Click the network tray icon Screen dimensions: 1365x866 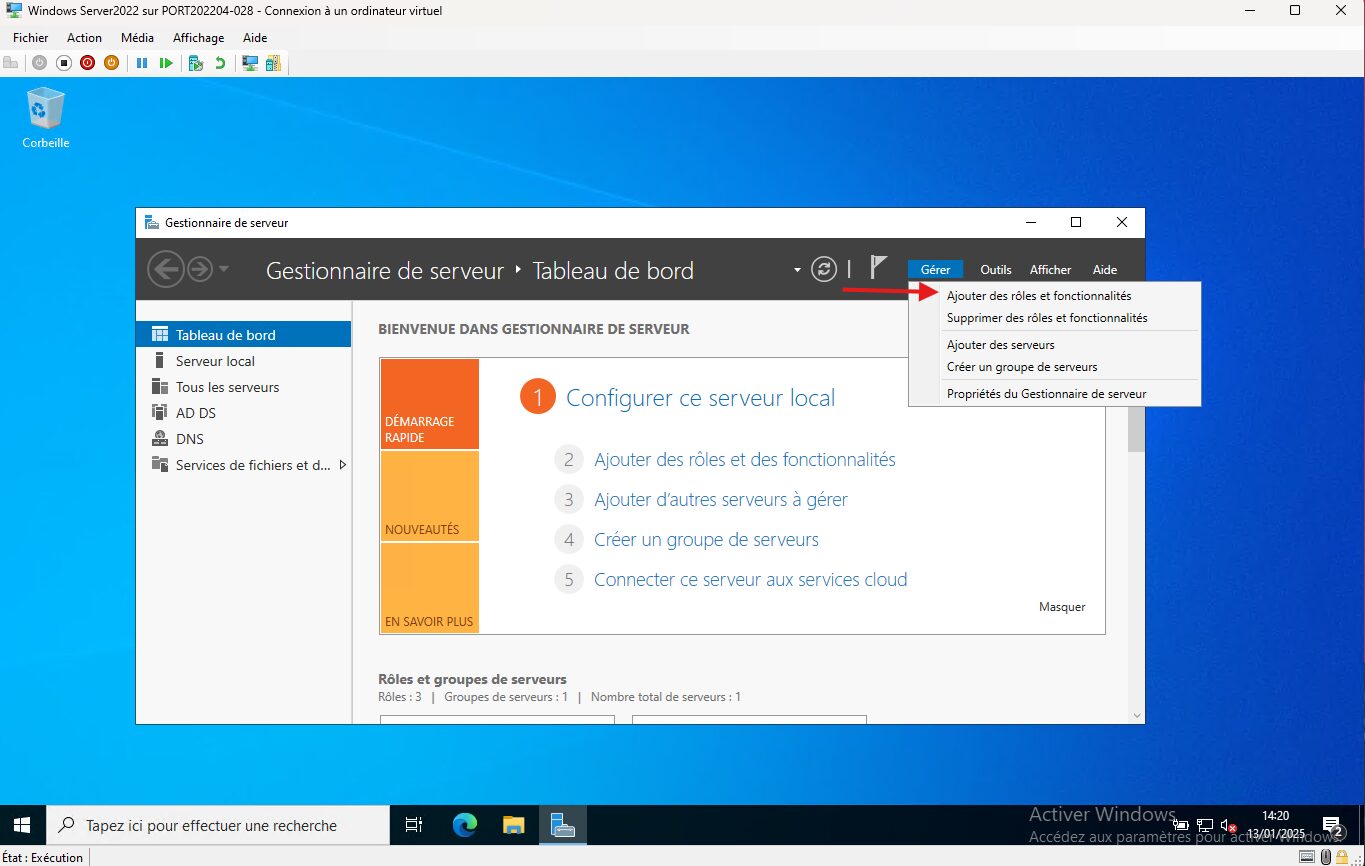click(1205, 825)
